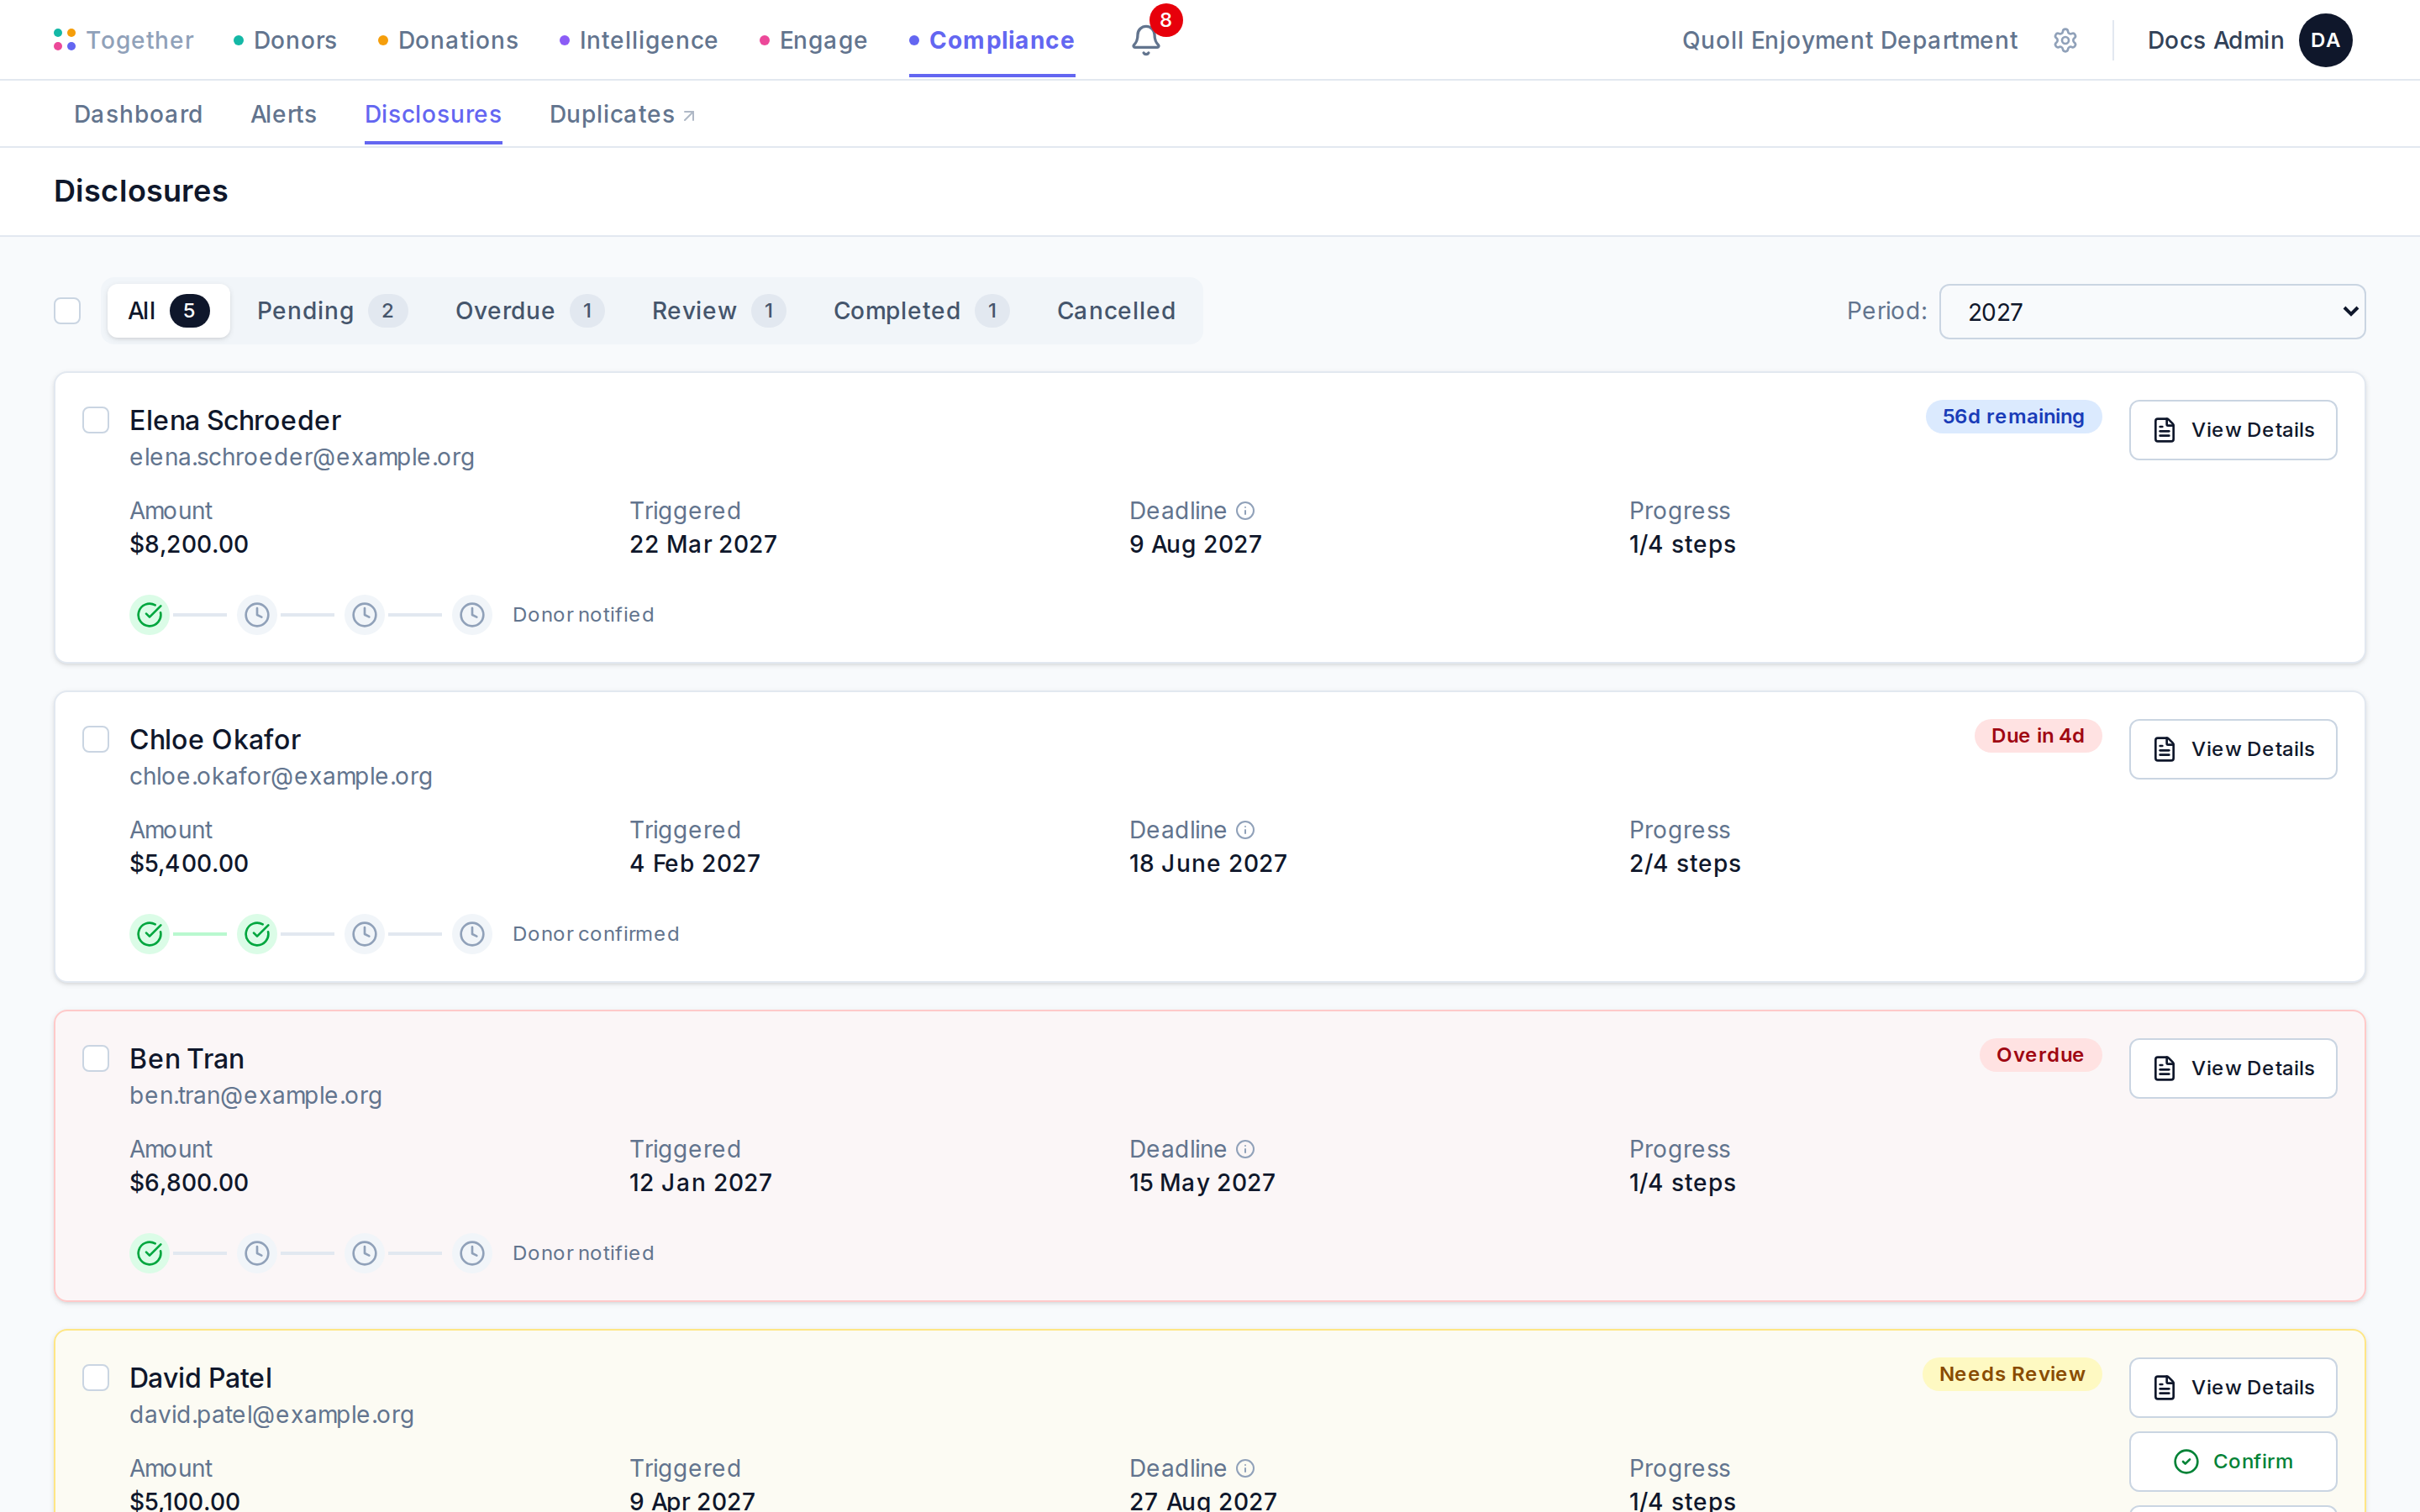This screenshot has width=2420, height=1512.
Task: Open the Compliance section
Action: 991,40
